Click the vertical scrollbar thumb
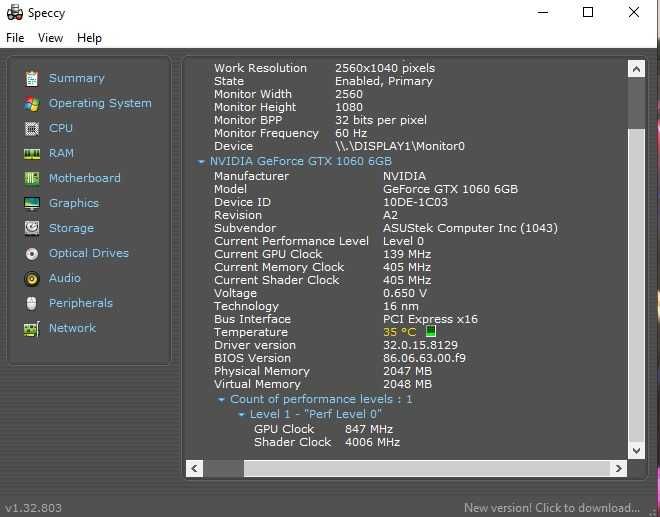Screen dimensions: 660x517 pyautogui.click(x=636, y=286)
